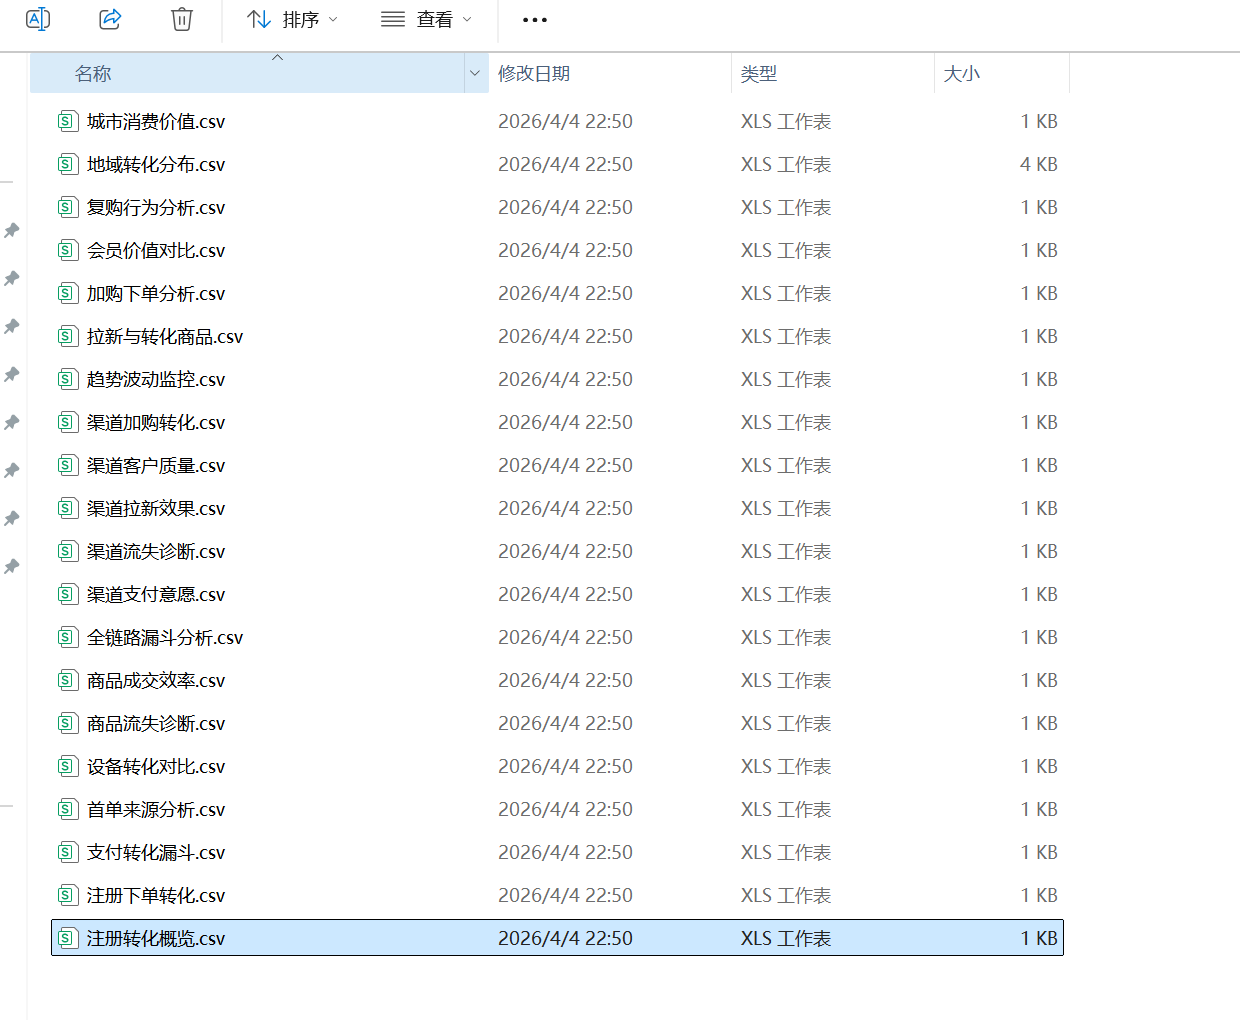
Task: Click the file icon of 全链路漏斗分析.csv
Action: click(x=67, y=638)
